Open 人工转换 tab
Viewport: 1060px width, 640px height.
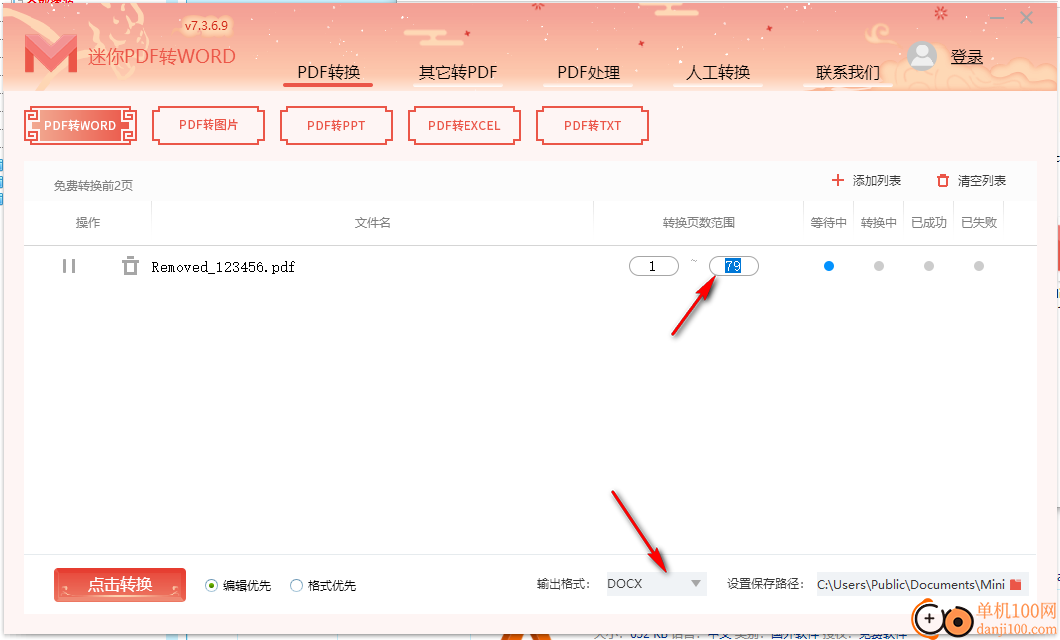coord(718,72)
